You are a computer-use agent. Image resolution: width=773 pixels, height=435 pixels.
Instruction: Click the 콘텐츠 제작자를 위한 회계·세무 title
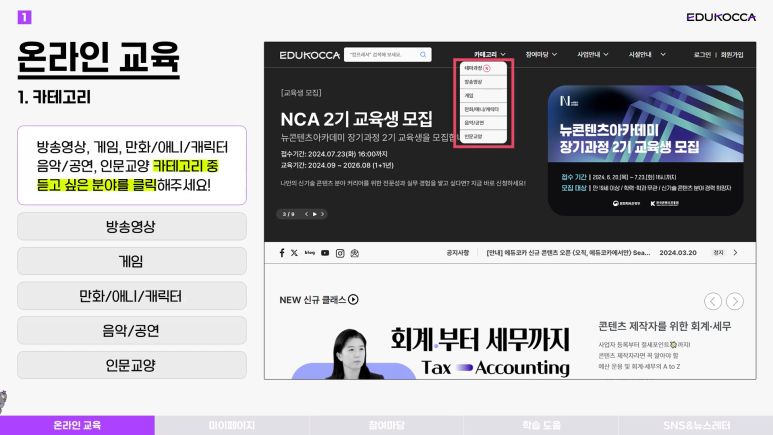665,326
